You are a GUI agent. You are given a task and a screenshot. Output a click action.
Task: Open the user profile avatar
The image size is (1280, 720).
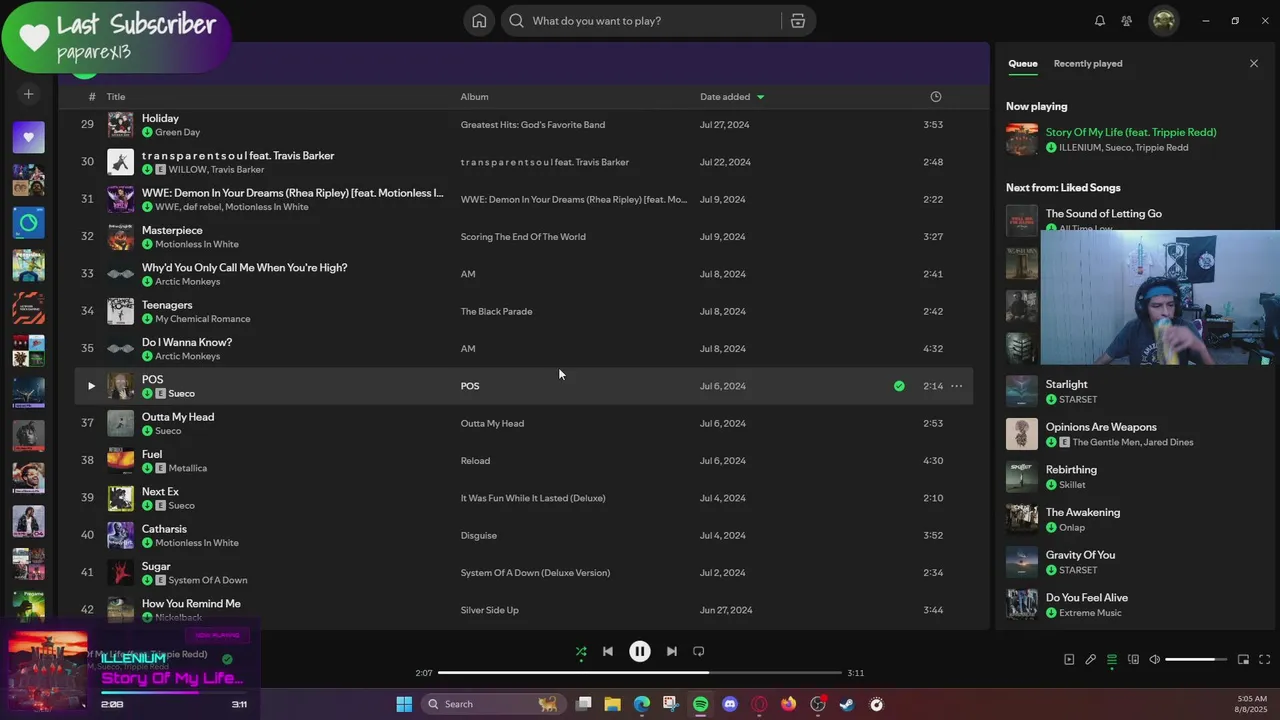pyautogui.click(x=1164, y=21)
